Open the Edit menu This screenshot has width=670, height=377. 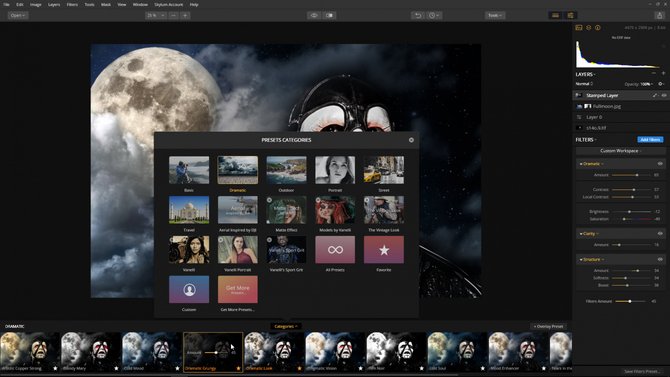tap(20, 4)
